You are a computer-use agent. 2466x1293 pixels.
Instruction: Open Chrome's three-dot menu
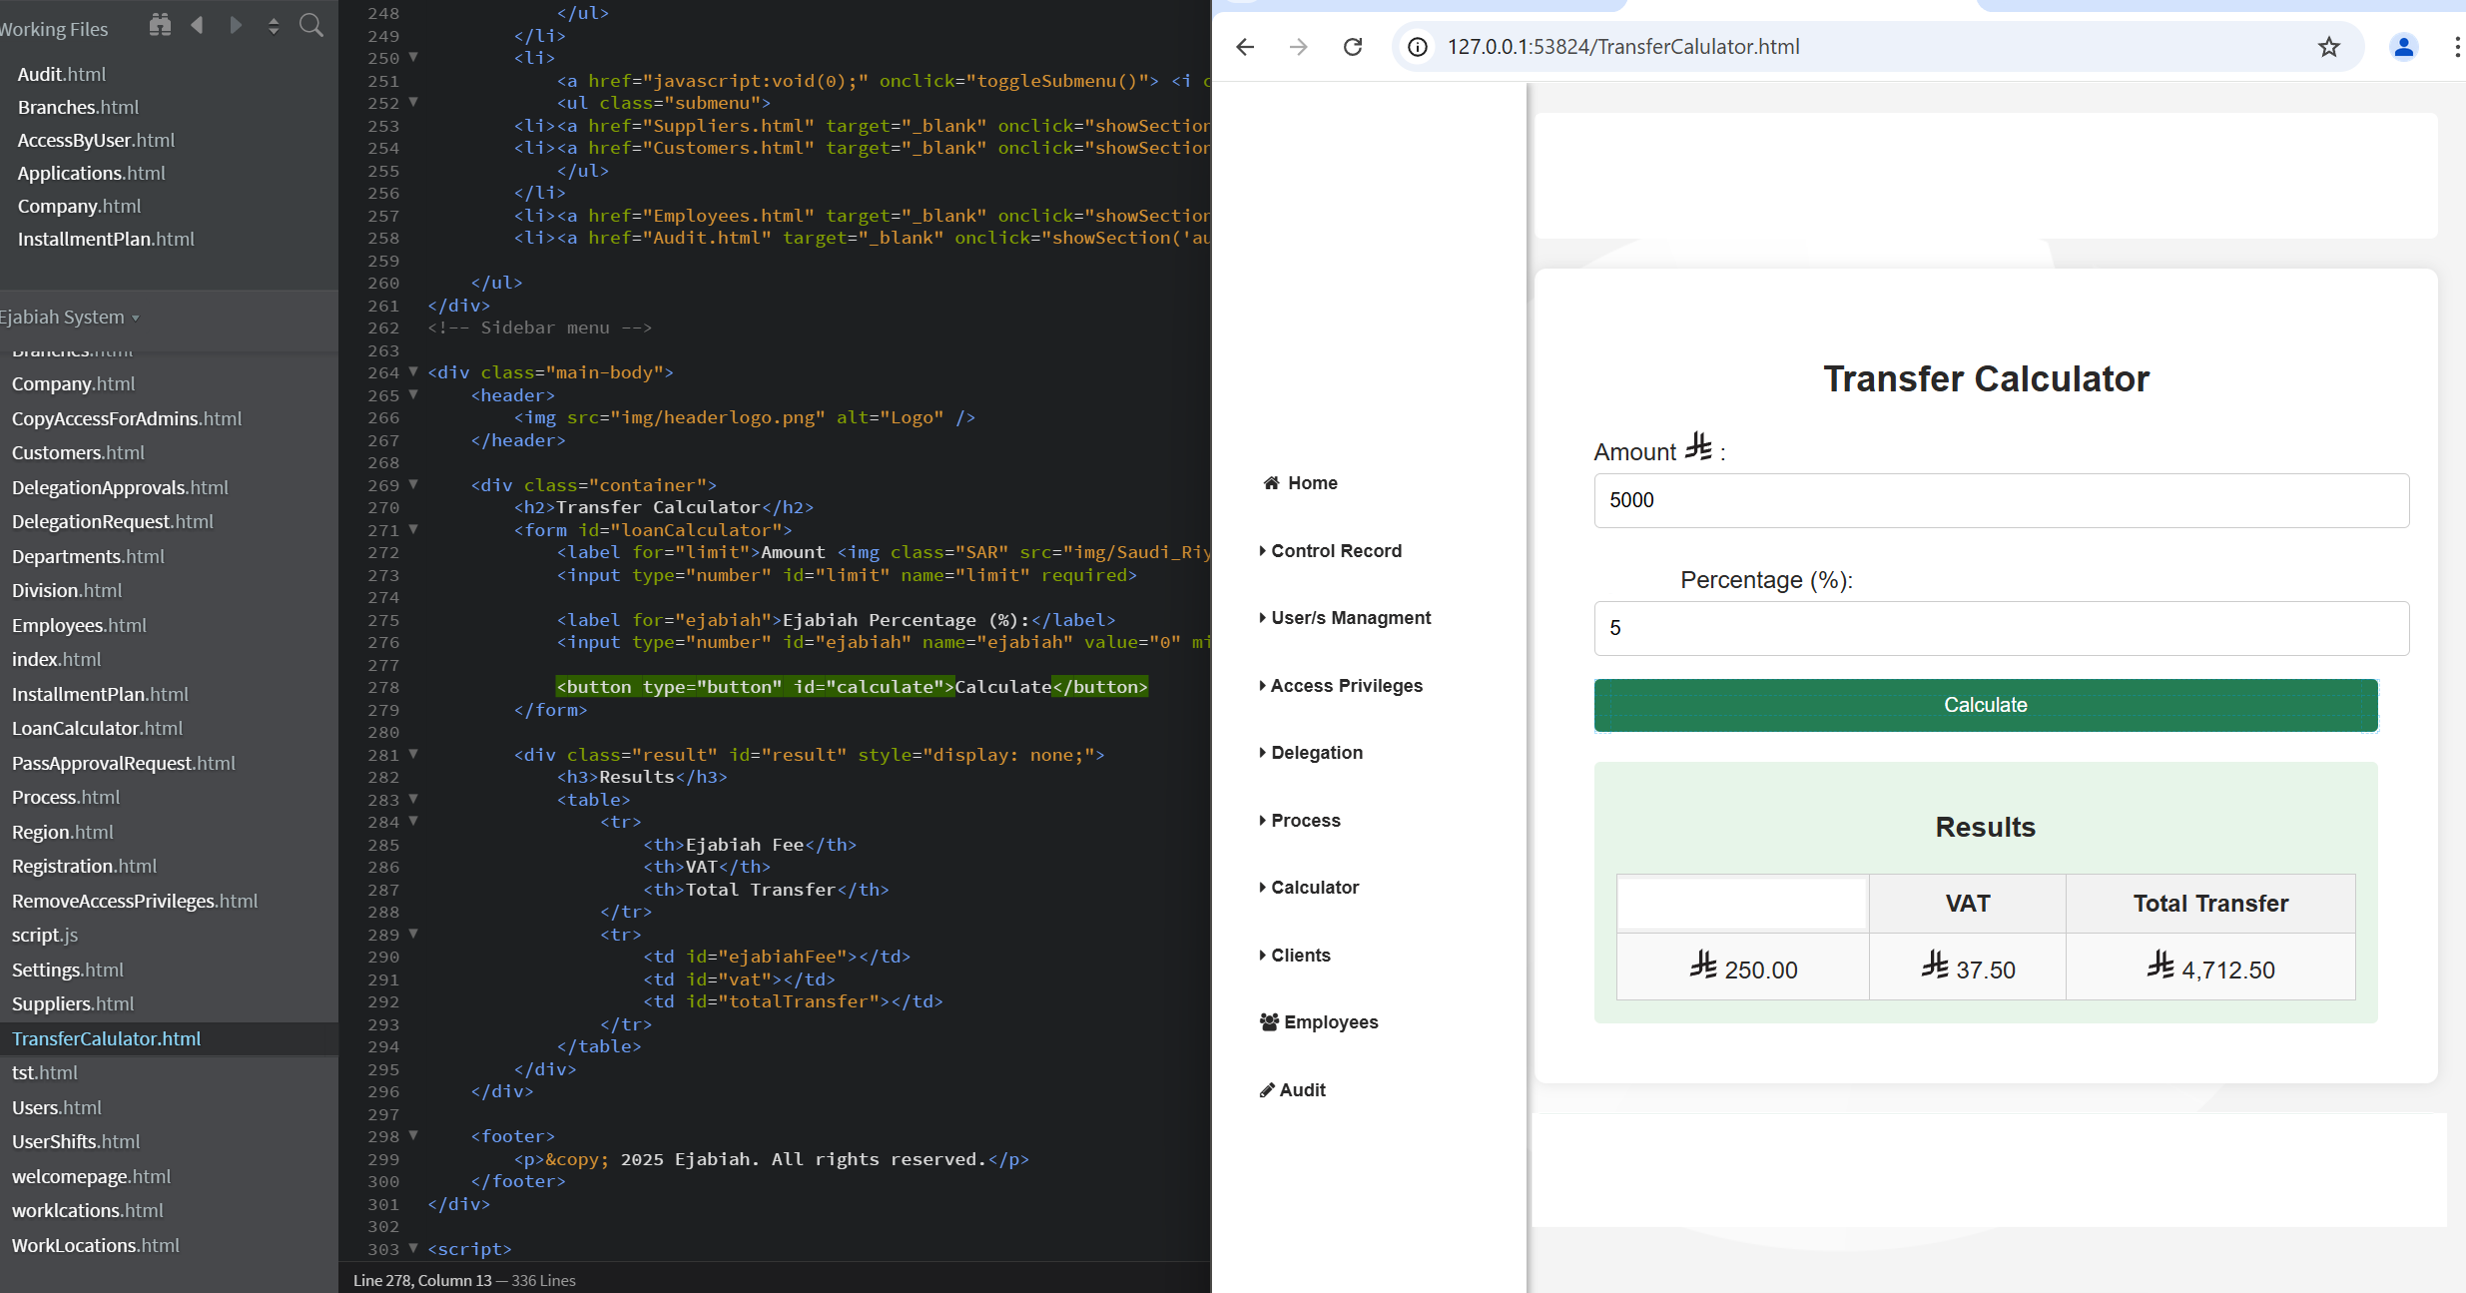pyautogui.click(x=2457, y=46)
